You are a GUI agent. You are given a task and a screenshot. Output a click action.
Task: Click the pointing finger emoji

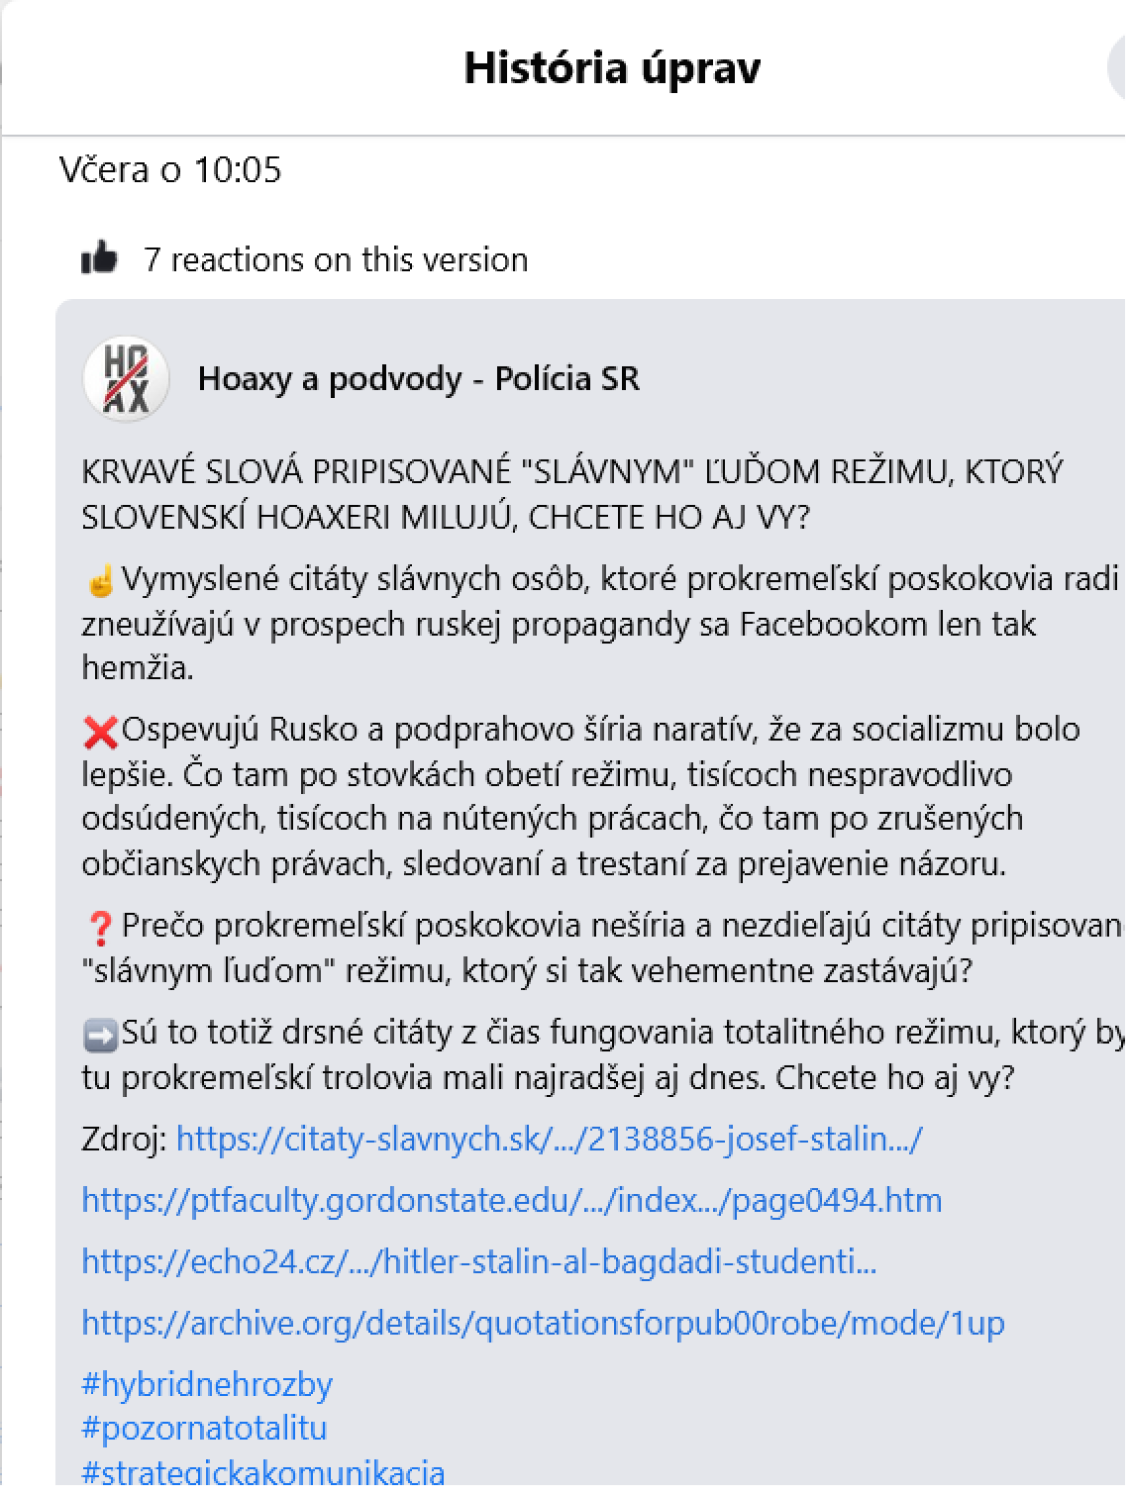[100, 580]
